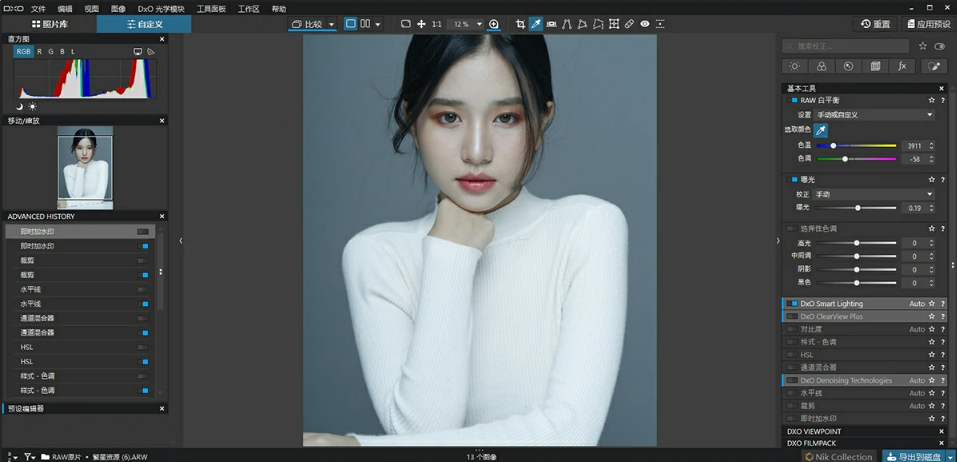957x462 pixels.
Task: Open the white balance setting dropdown
Action: (x=874, y=115)
